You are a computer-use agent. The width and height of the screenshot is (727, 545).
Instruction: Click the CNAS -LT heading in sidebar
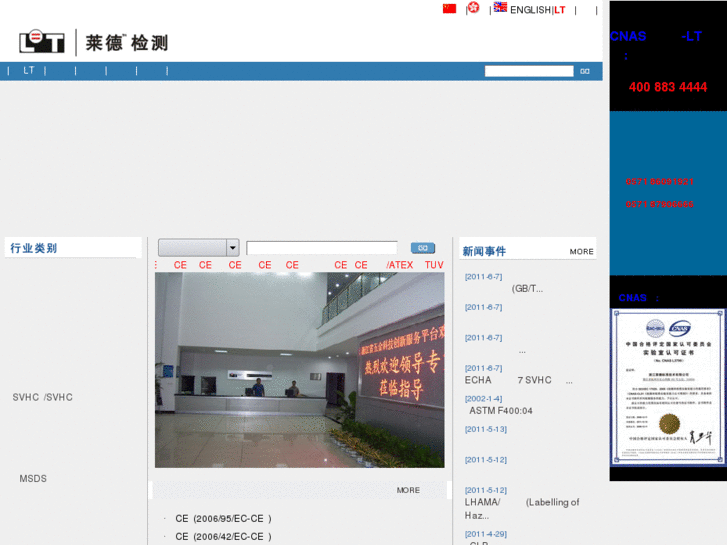click(x=656, y=36)
